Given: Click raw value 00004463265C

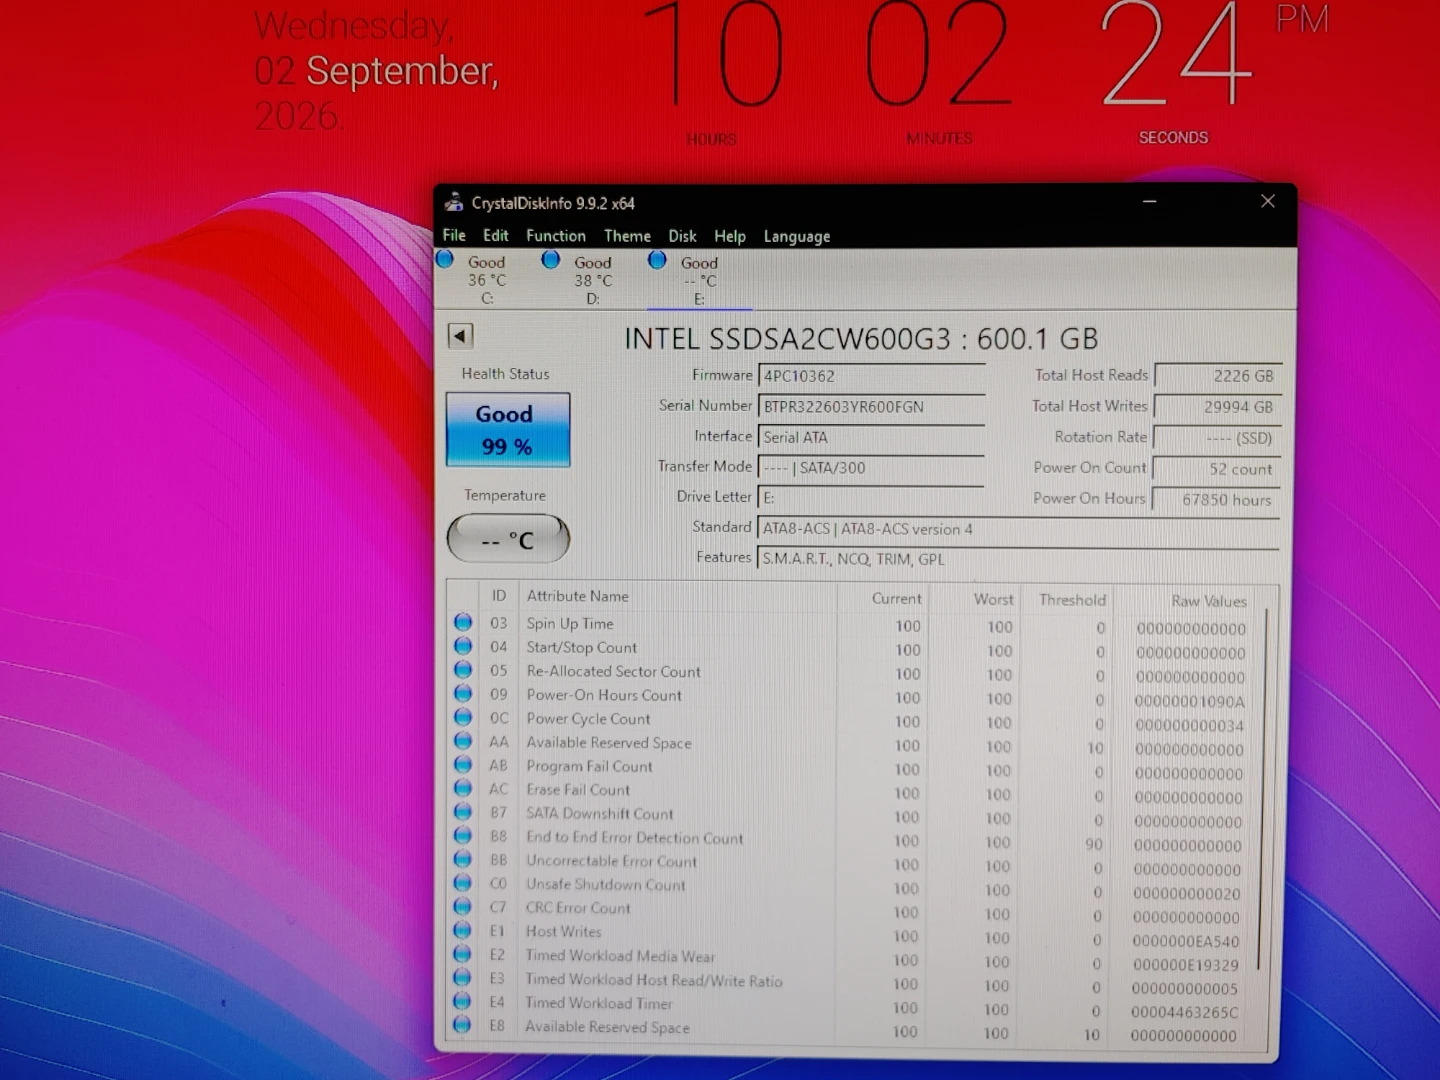Looking at the screenshot, I should [x=1184, y=1012].
